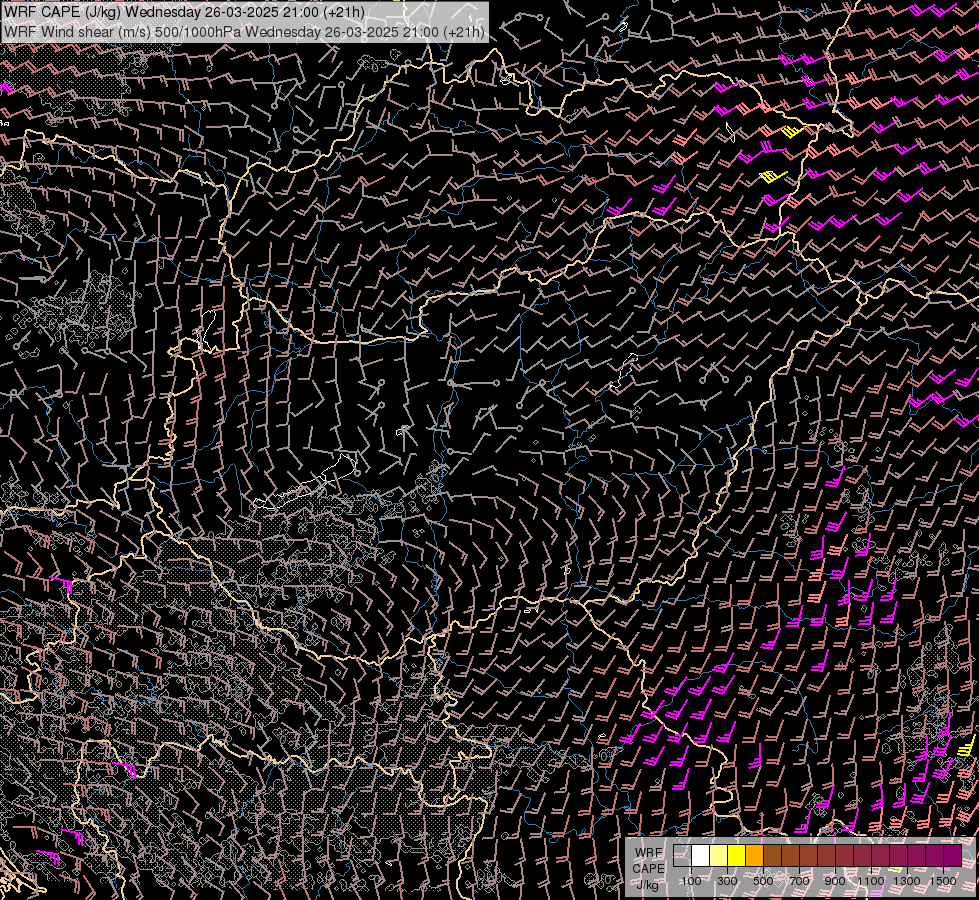Click the white swatch in the CAPE legend
Screen dimensions: 979x900
[x=701, y=856]
